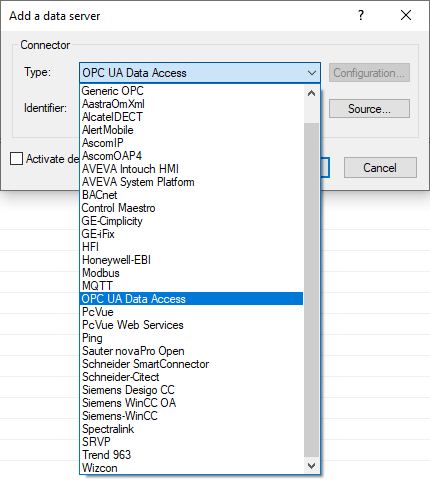Select AastraOmXml connector type

coord(192,104)
